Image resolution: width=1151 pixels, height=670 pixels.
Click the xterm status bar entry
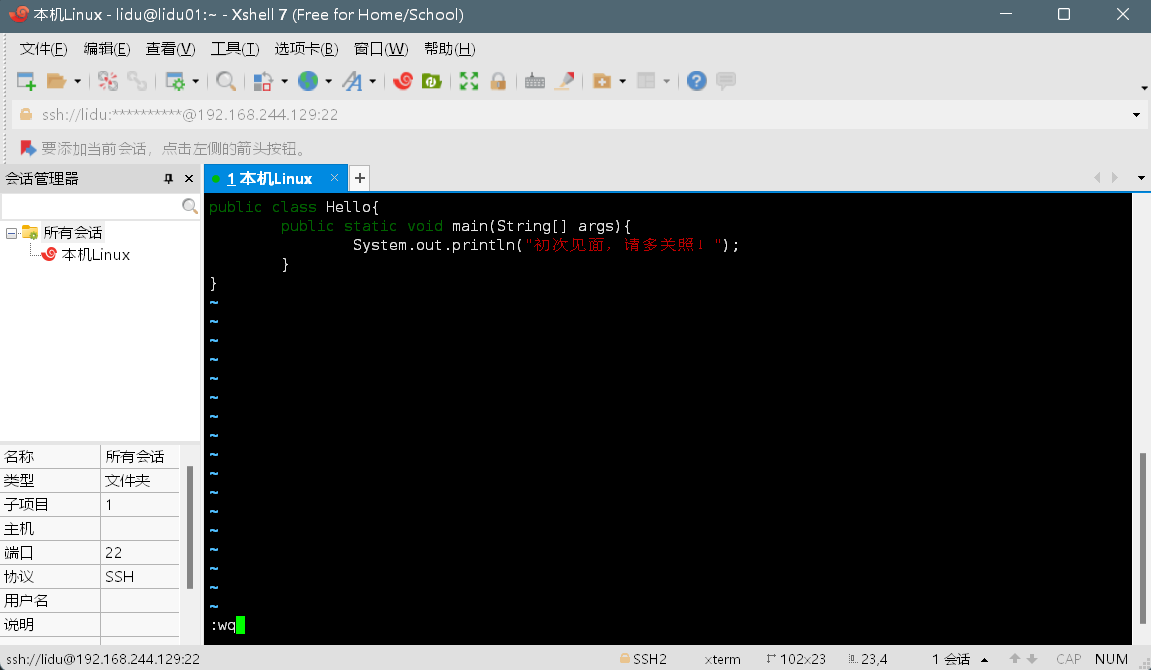tap(722, 659)
